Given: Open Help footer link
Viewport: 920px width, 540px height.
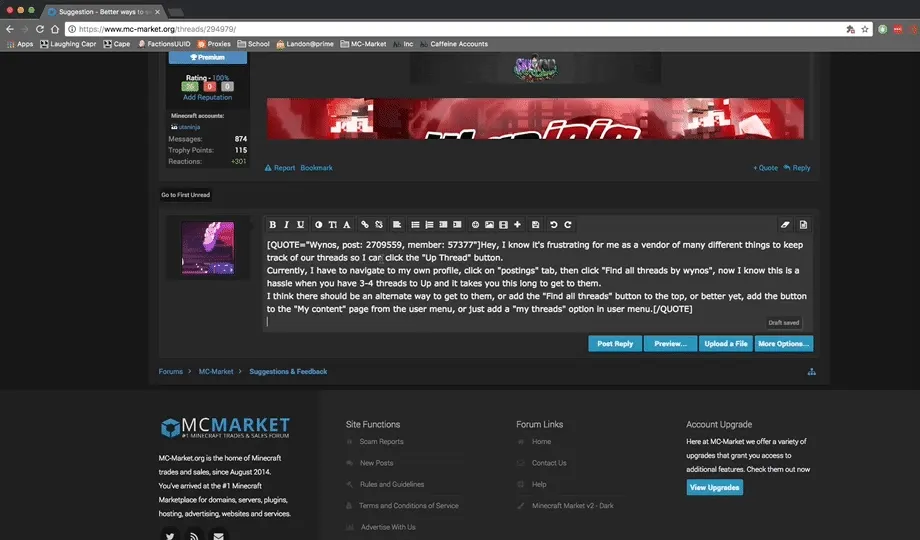Looking at the screenshot, I should (539, 484).
